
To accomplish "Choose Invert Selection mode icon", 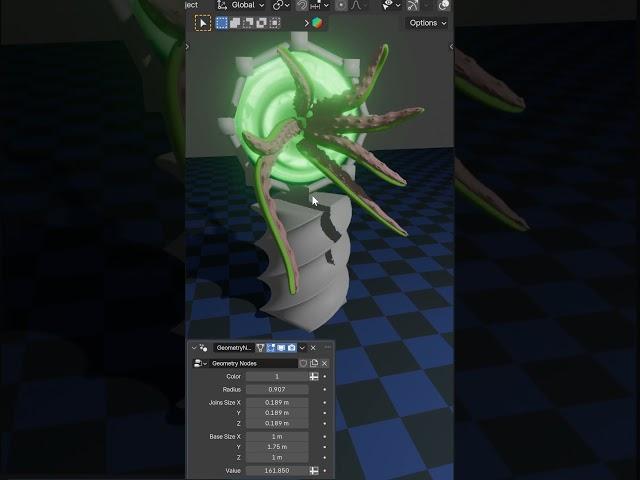I will coord(262,23).
